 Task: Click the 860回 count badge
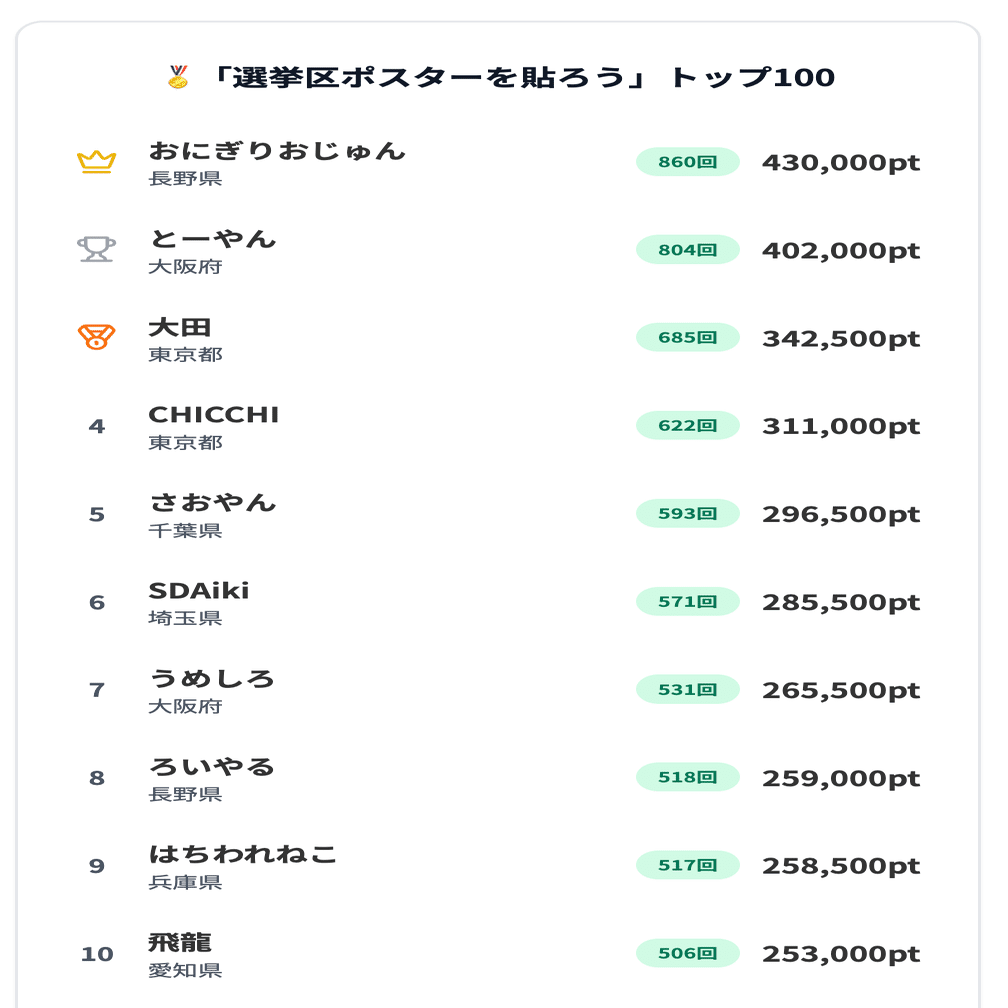pos(687,162)
